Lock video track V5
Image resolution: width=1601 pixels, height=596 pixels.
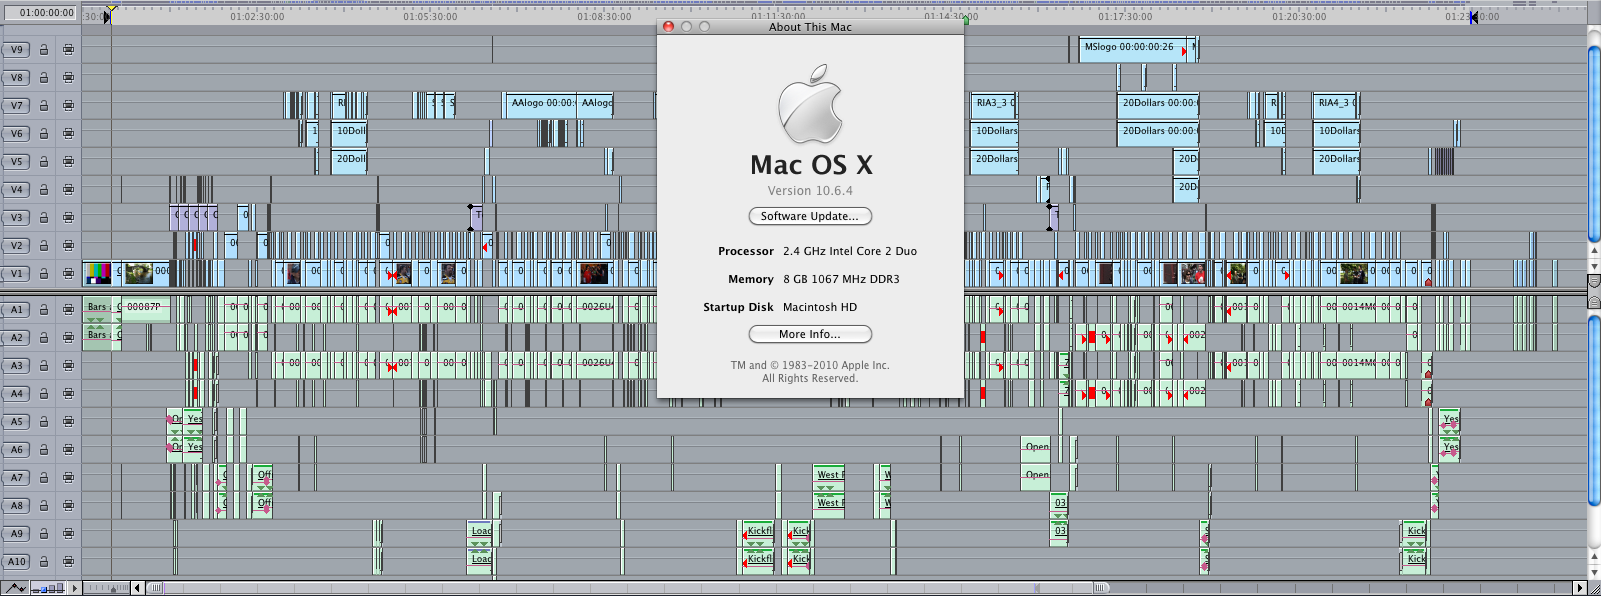pos(44,161)
